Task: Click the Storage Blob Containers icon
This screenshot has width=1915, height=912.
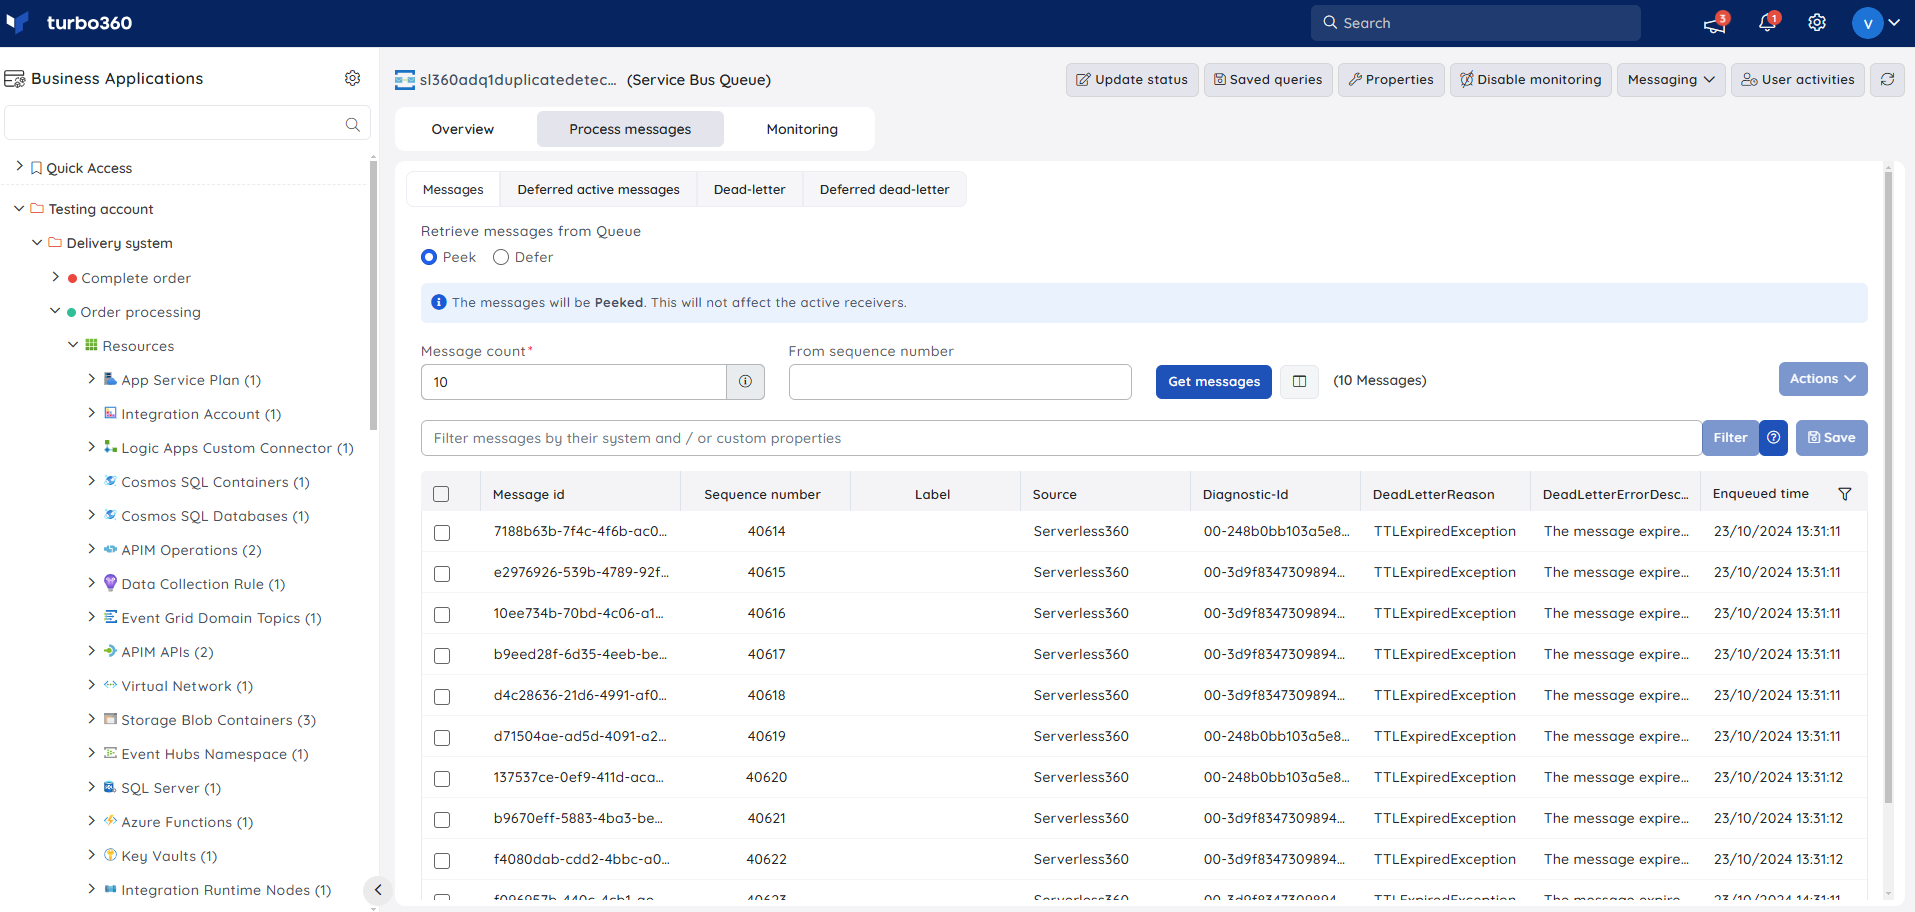Action: coord(110,719)
